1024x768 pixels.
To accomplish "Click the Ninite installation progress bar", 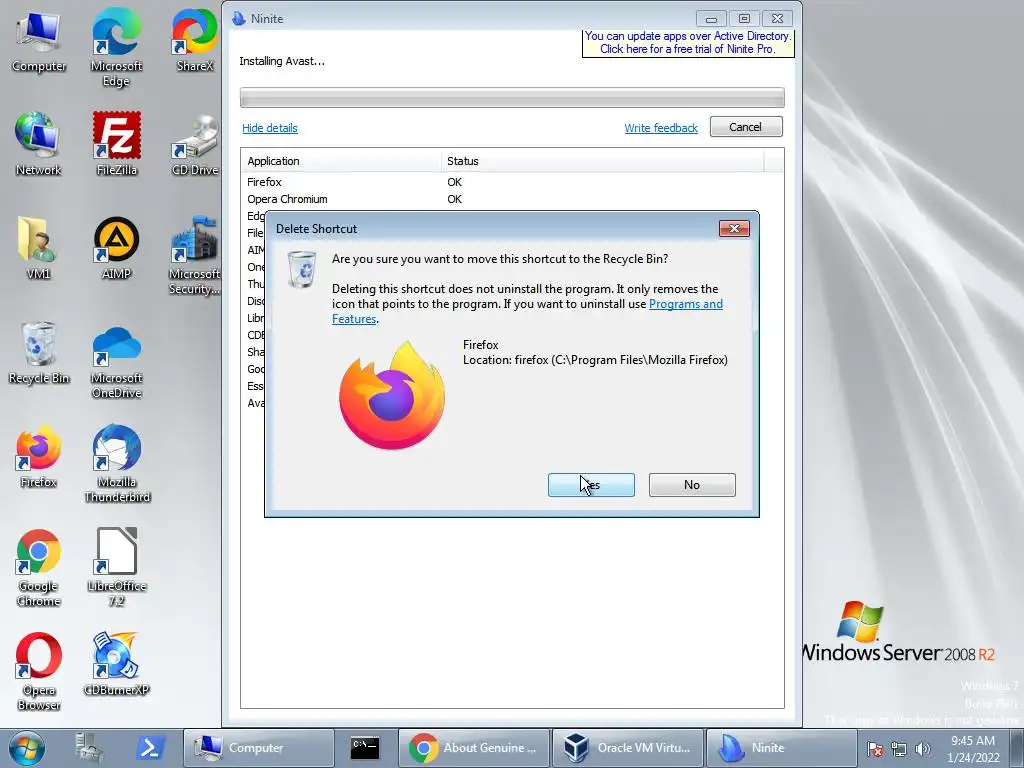I will pyautogui.click(x=512, y=97).
